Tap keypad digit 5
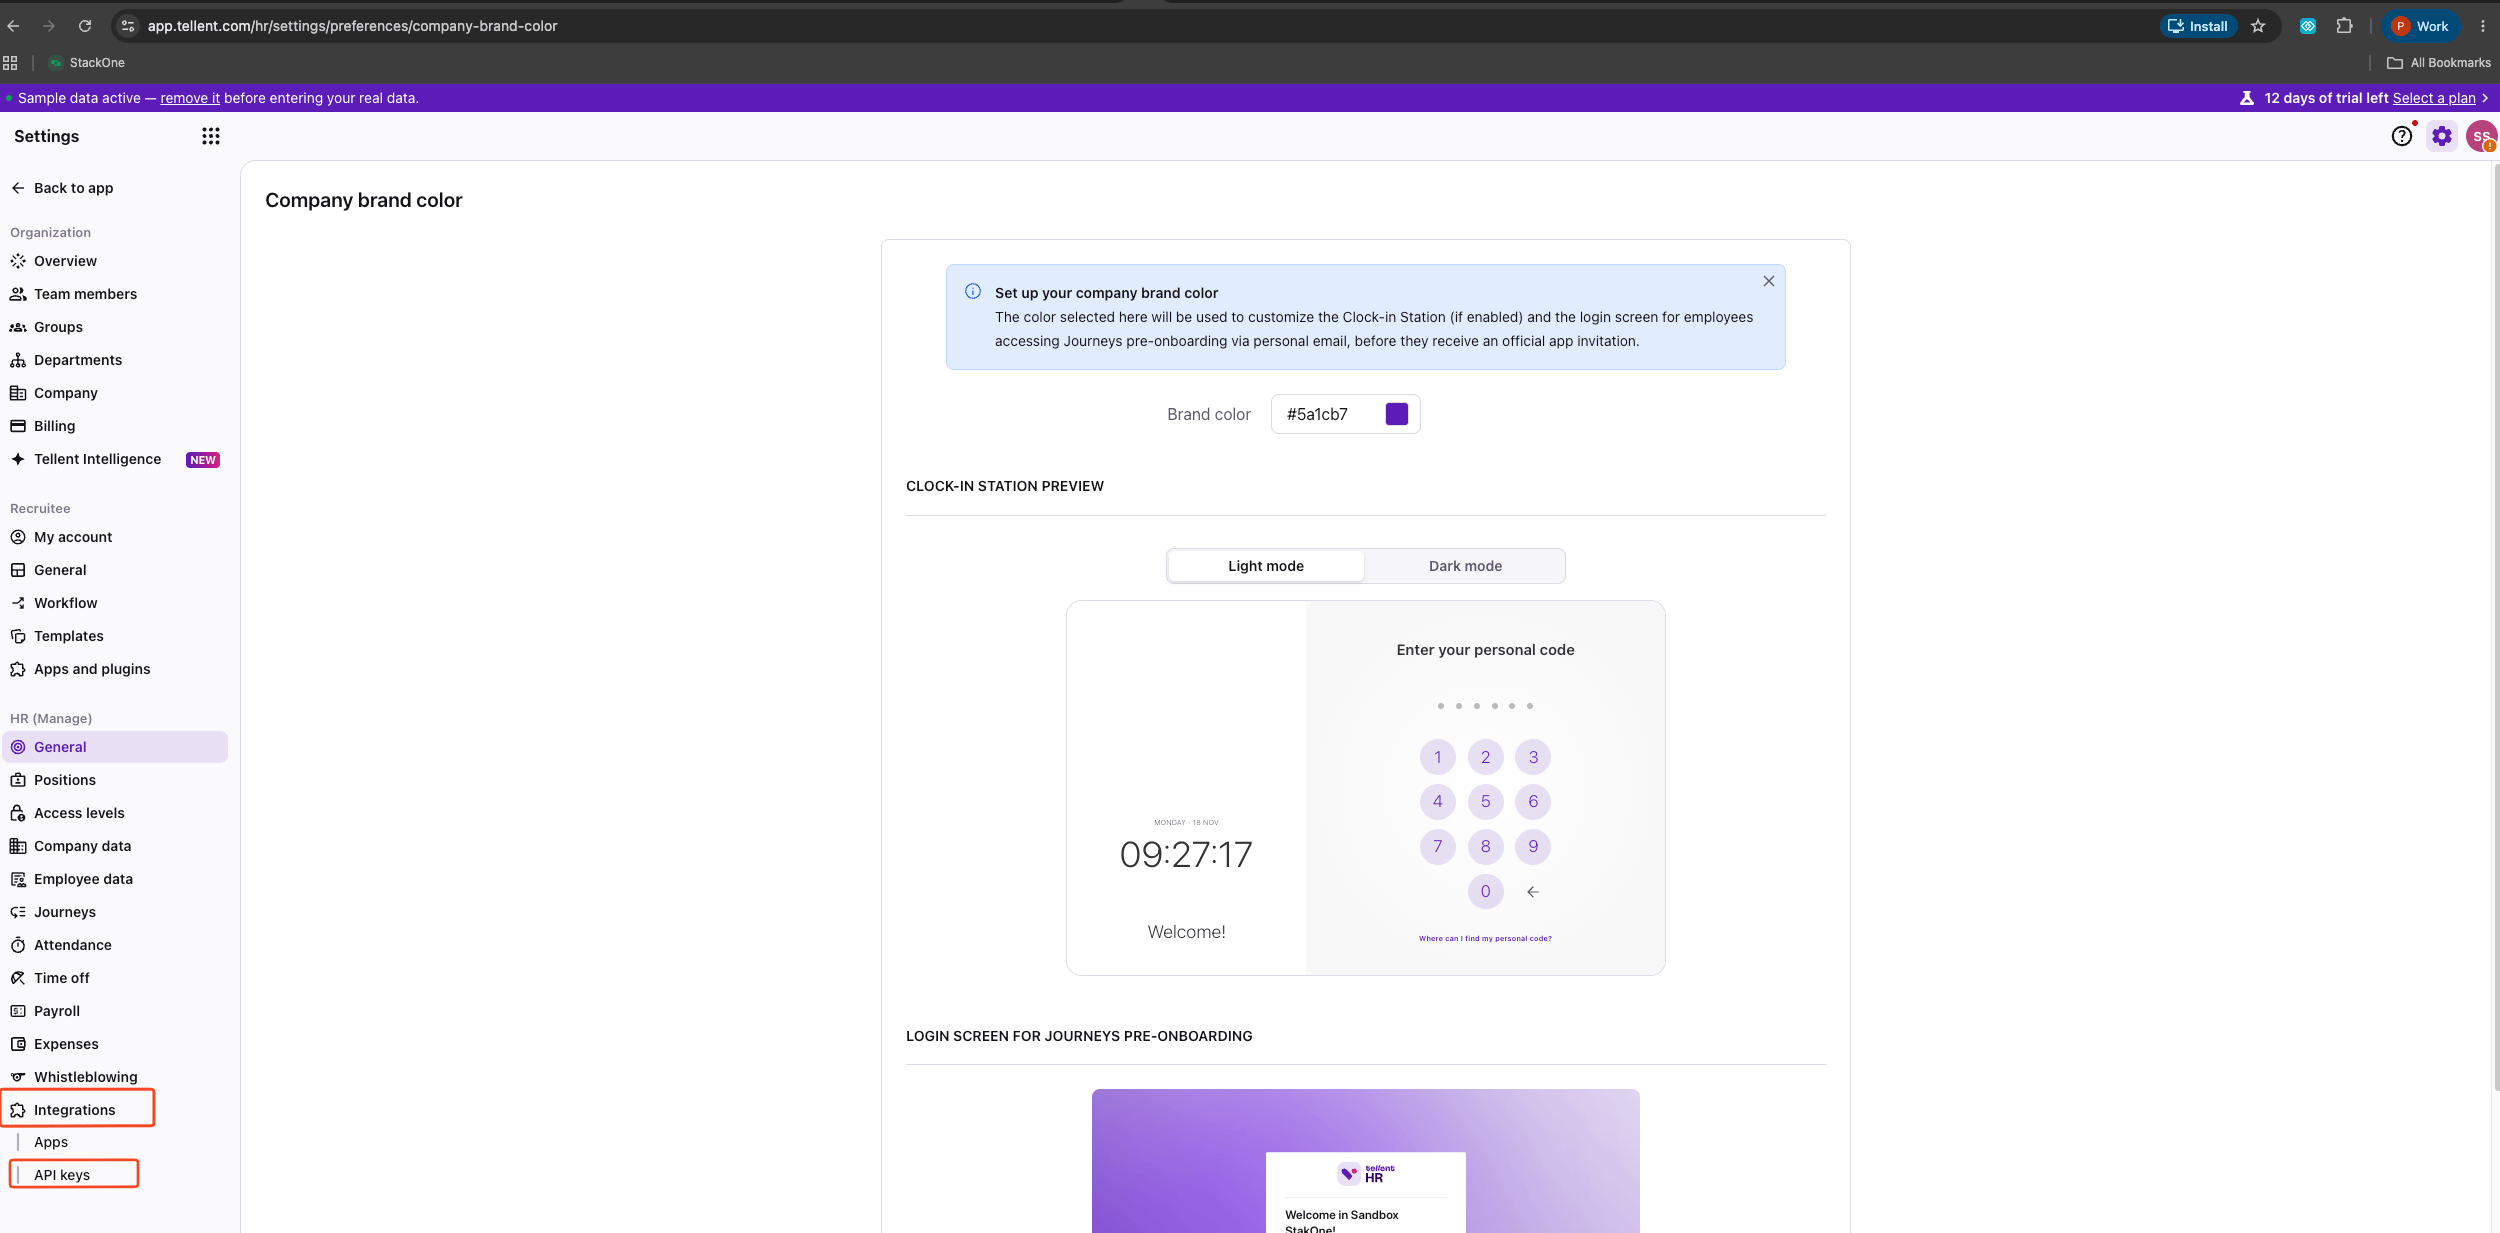Screen dimensions: 2500x1233 pyautogui.click(x=1486, y=801)
